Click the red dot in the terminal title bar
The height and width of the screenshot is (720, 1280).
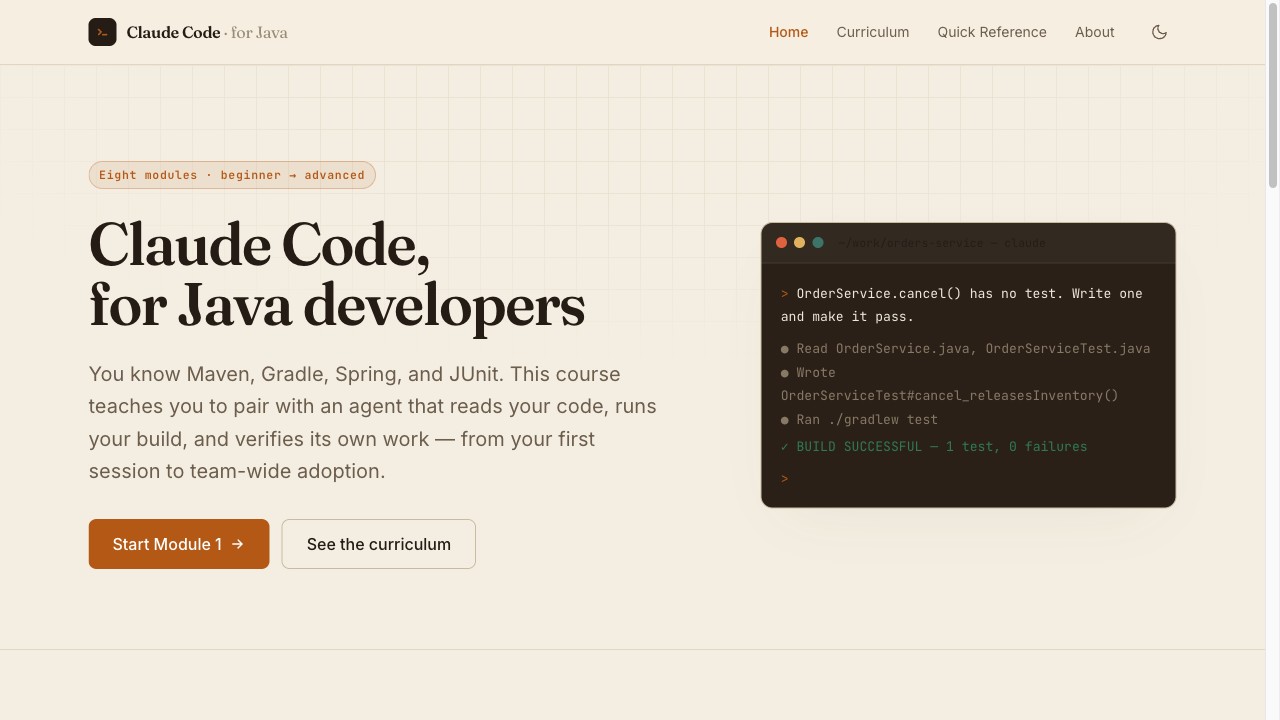781,243
